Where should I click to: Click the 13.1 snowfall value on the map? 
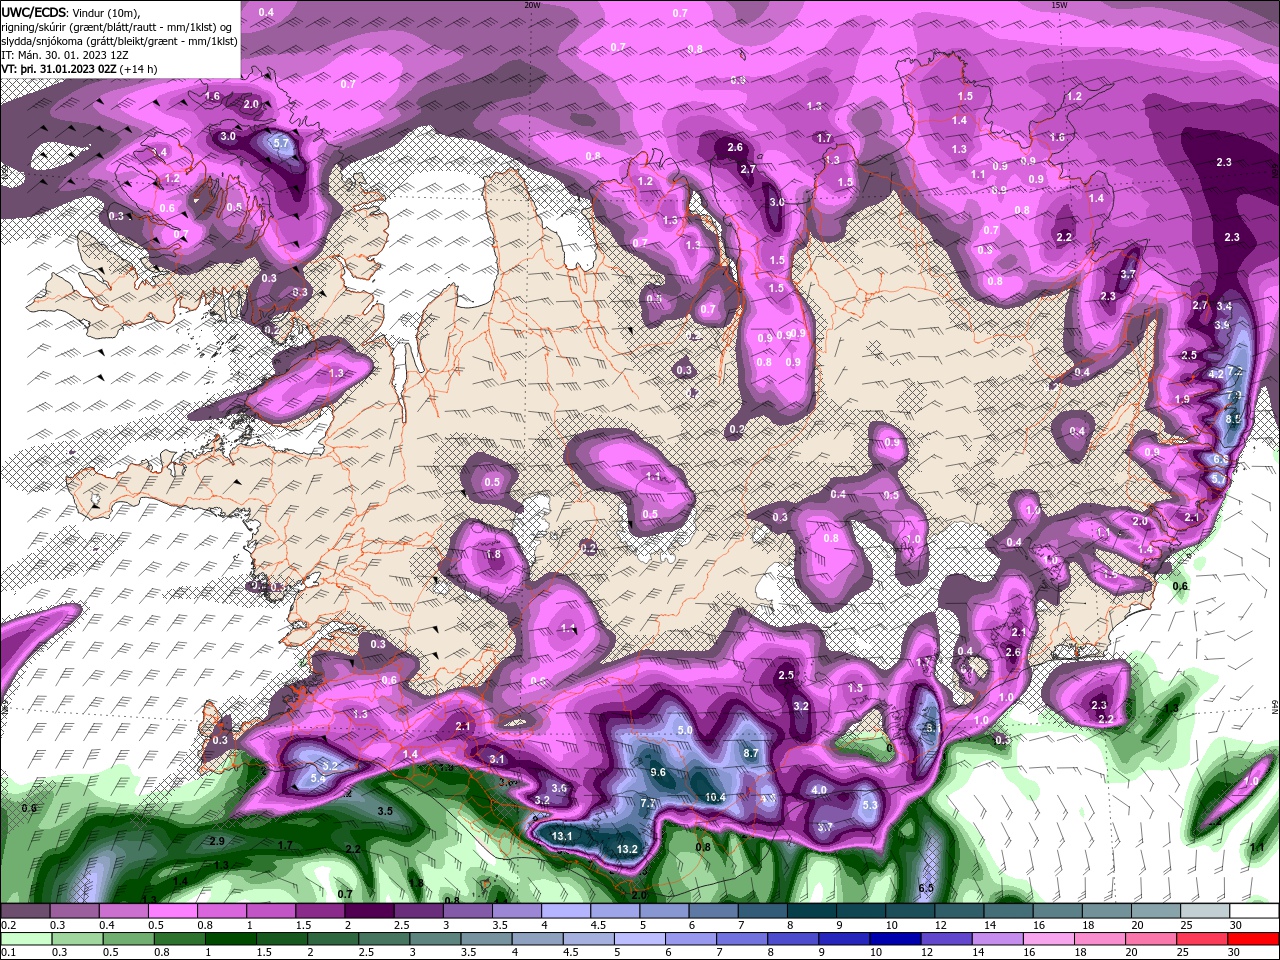[x=562, y=836]
